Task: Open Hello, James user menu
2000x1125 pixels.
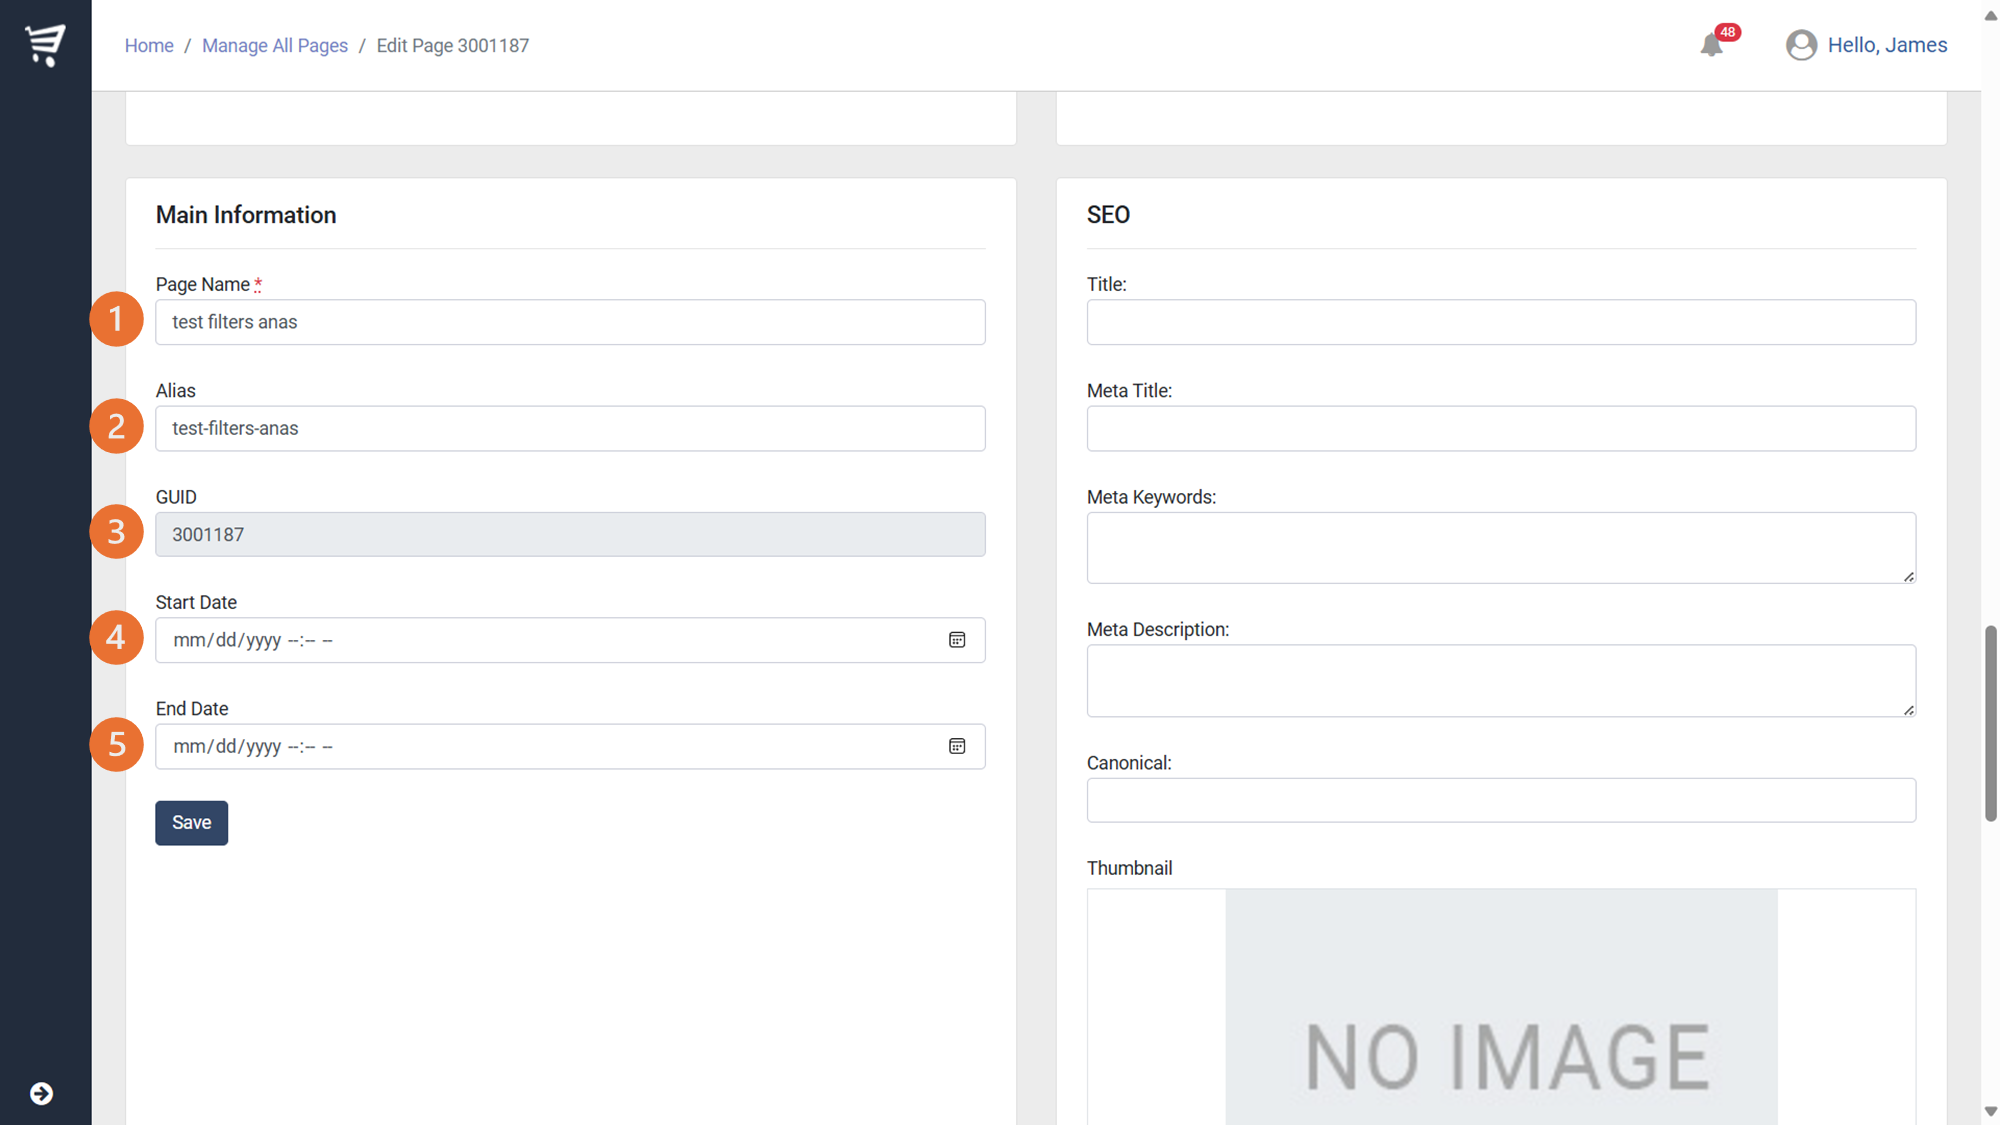Action: [x=1886, y=45]
